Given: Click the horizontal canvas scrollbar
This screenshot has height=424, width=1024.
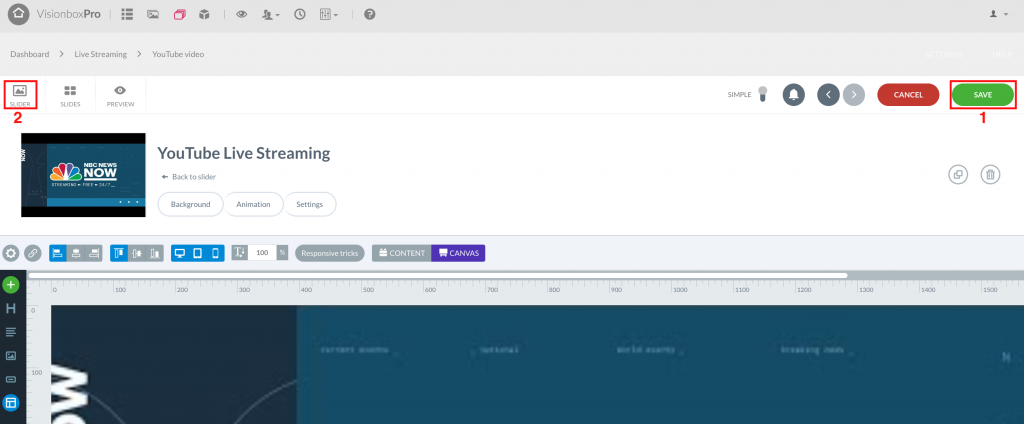Looking at the screenshot, I should 438,276.
